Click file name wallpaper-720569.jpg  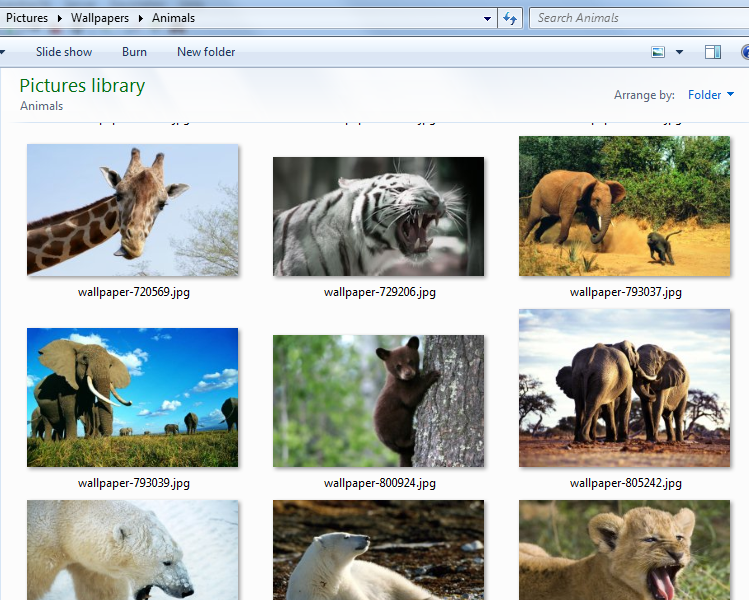click(x=134, y=292)
